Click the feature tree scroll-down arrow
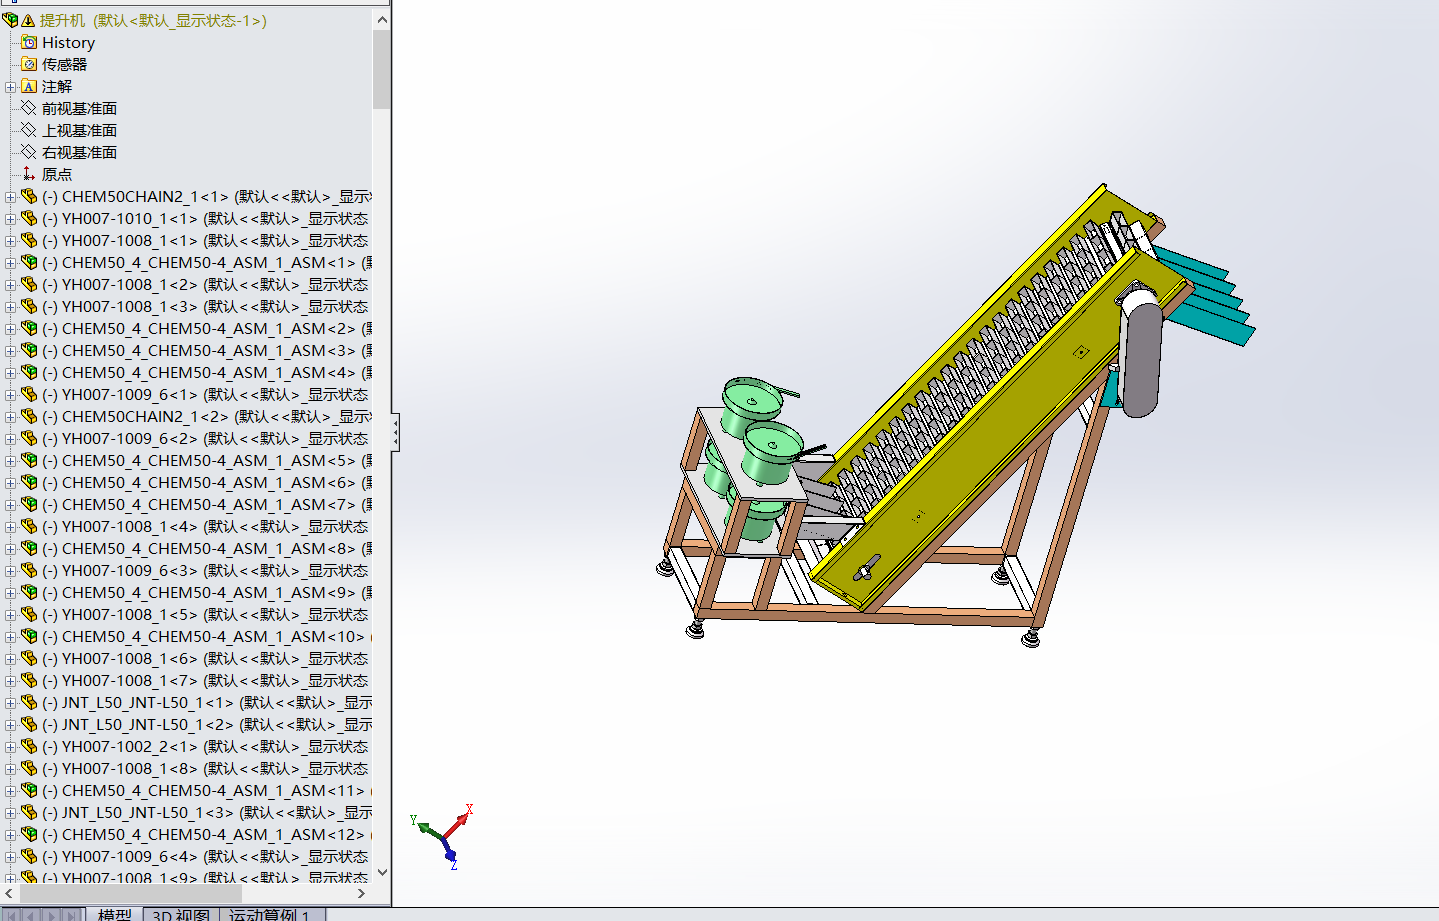This screenshot has width=1439, height=921. (x=381, y=873)
